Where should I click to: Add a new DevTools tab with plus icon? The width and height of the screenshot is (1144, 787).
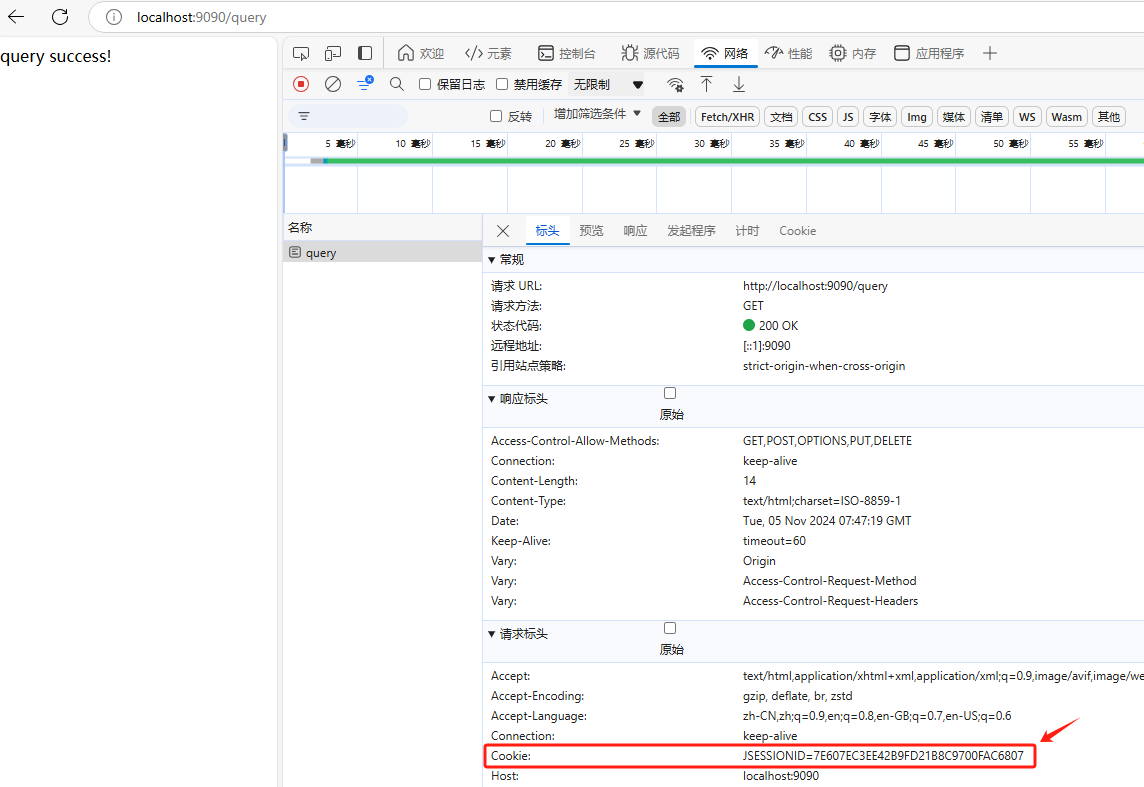tap(989, 53)
